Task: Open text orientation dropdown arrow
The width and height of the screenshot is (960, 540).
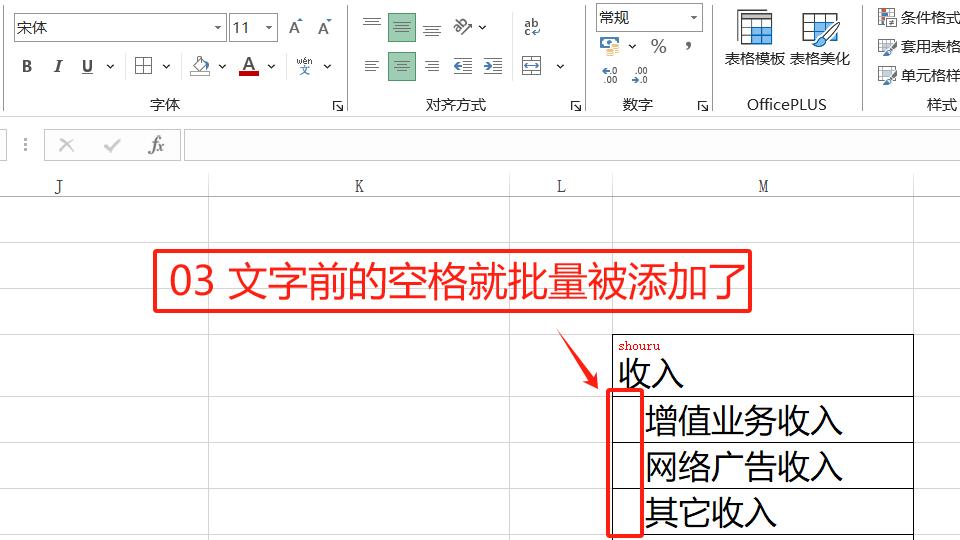Action: (x=482, y=27)
